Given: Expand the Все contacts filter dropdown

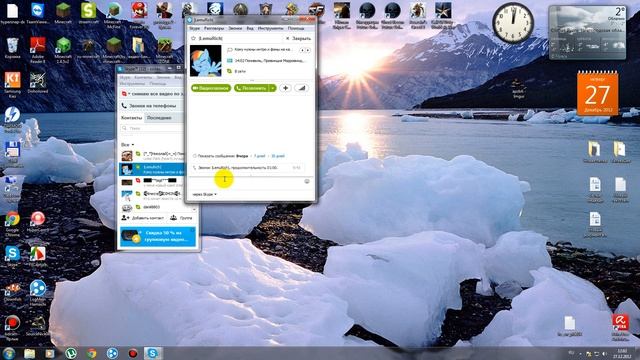Looking at the screenshot, I should [x=127, y=145].
